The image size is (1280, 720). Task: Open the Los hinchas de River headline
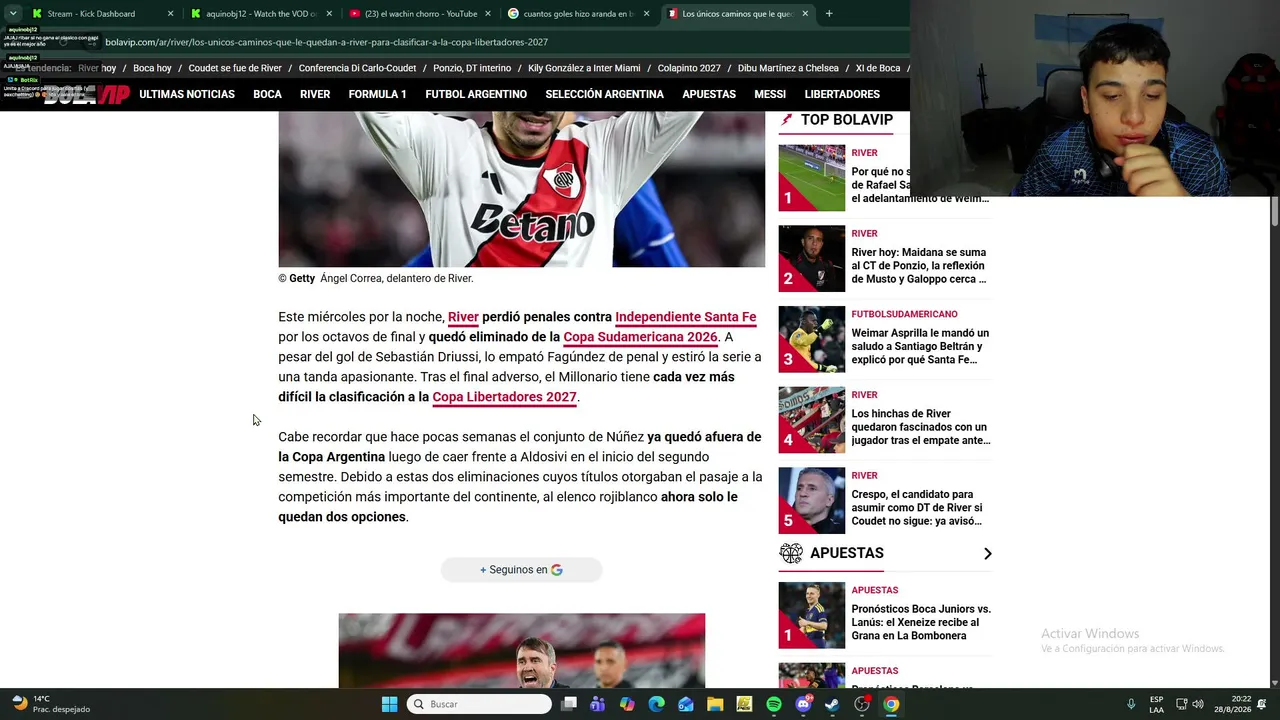920,427
